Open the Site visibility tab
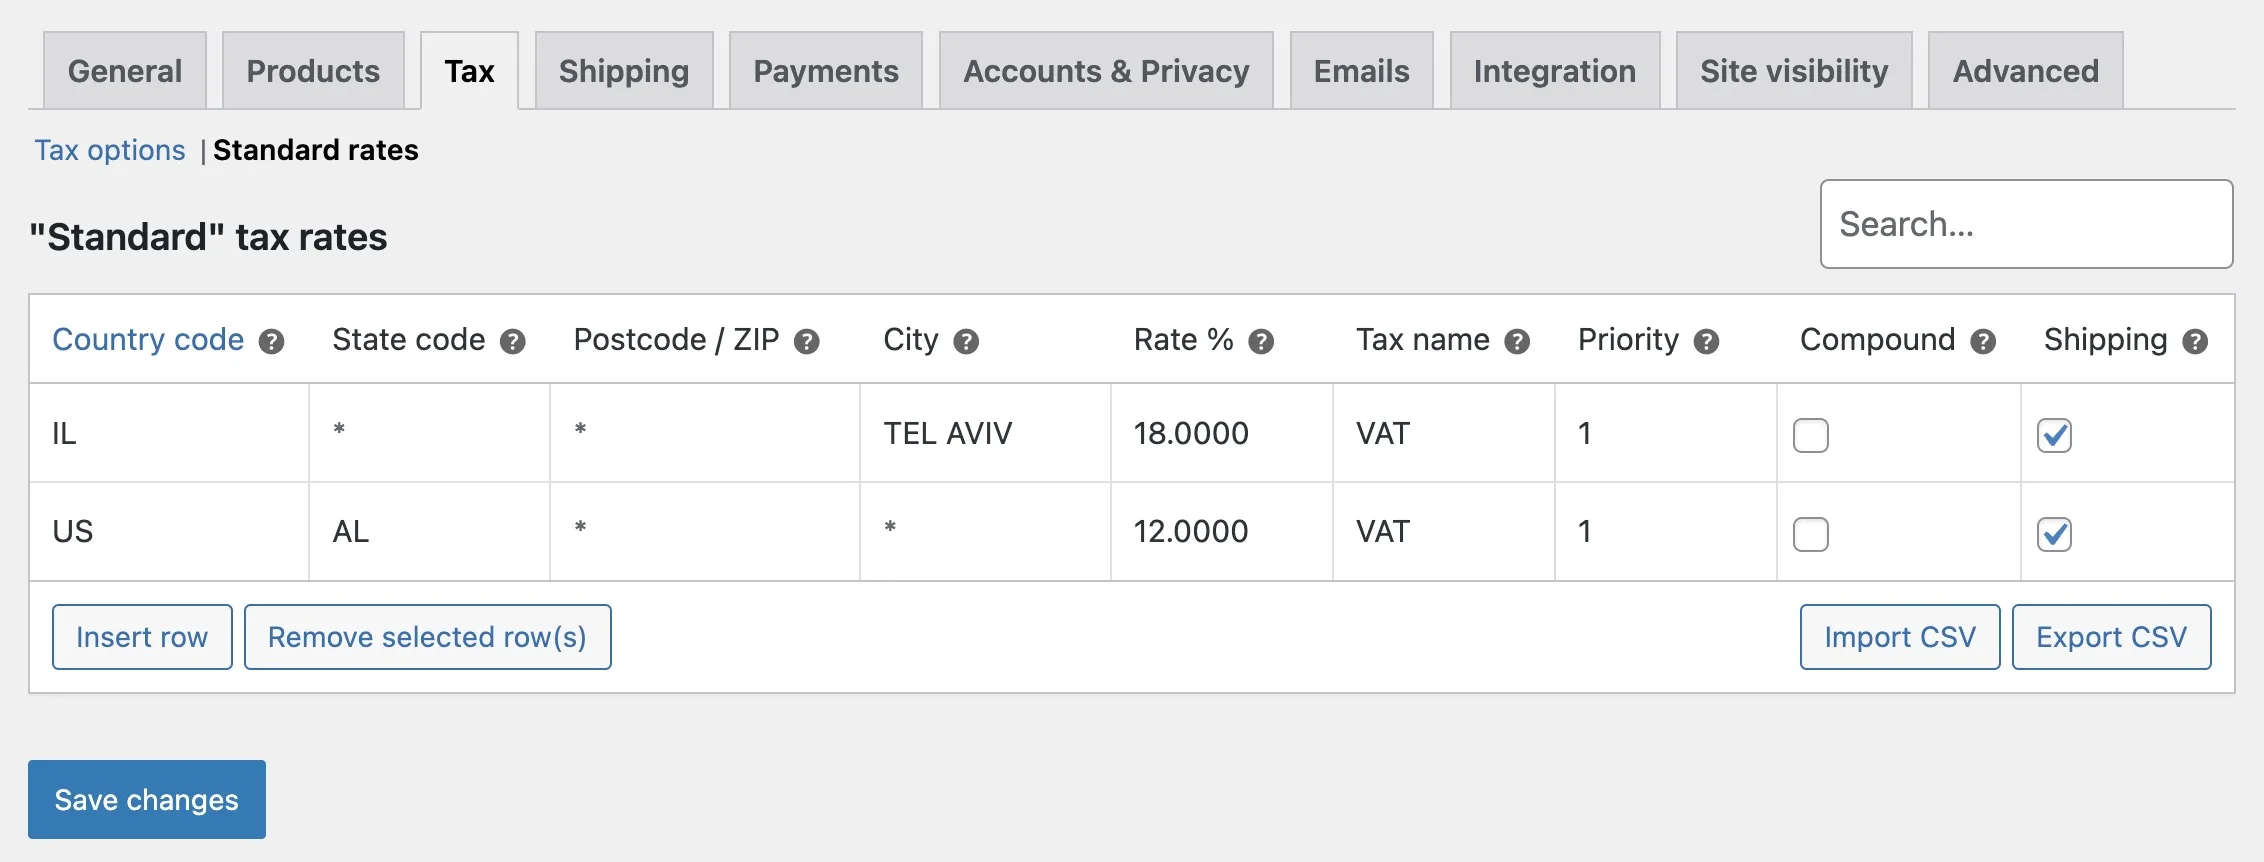Screen dimensions: 2264x862 (x=1794, y=71)
